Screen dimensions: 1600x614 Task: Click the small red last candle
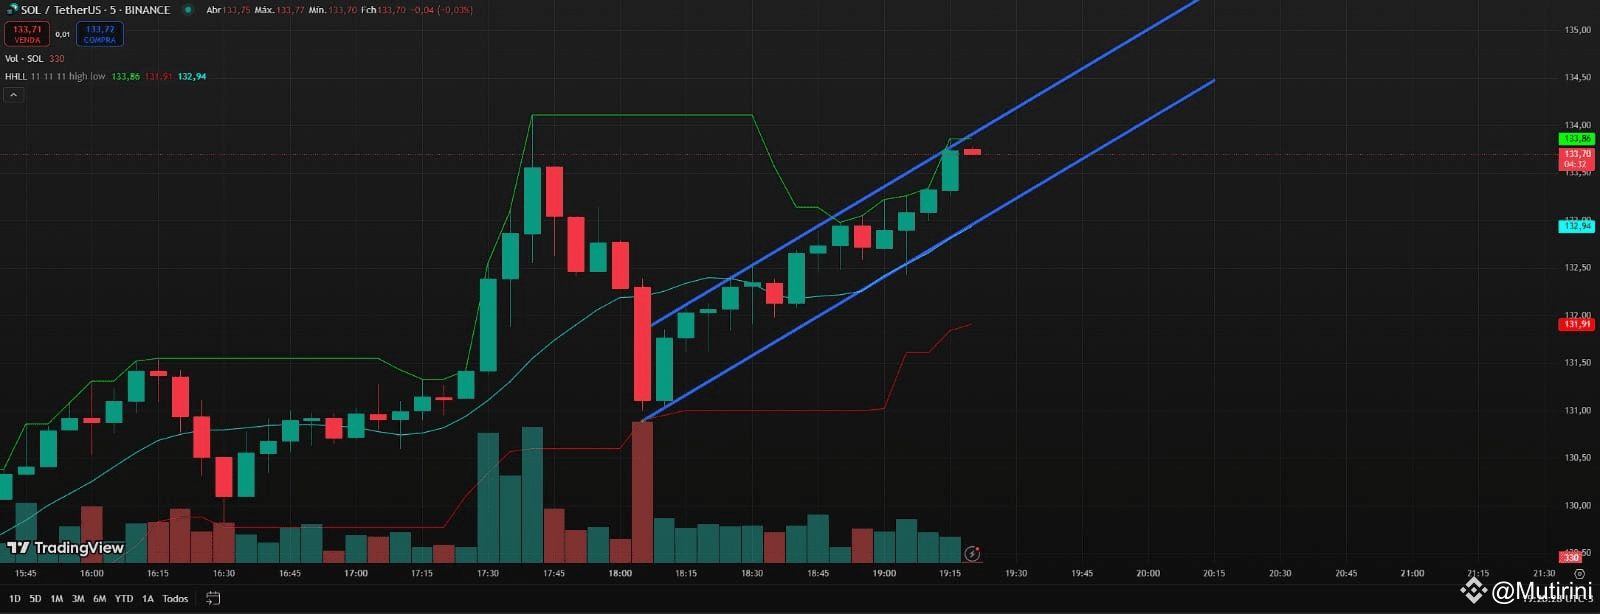click(972, 152)
